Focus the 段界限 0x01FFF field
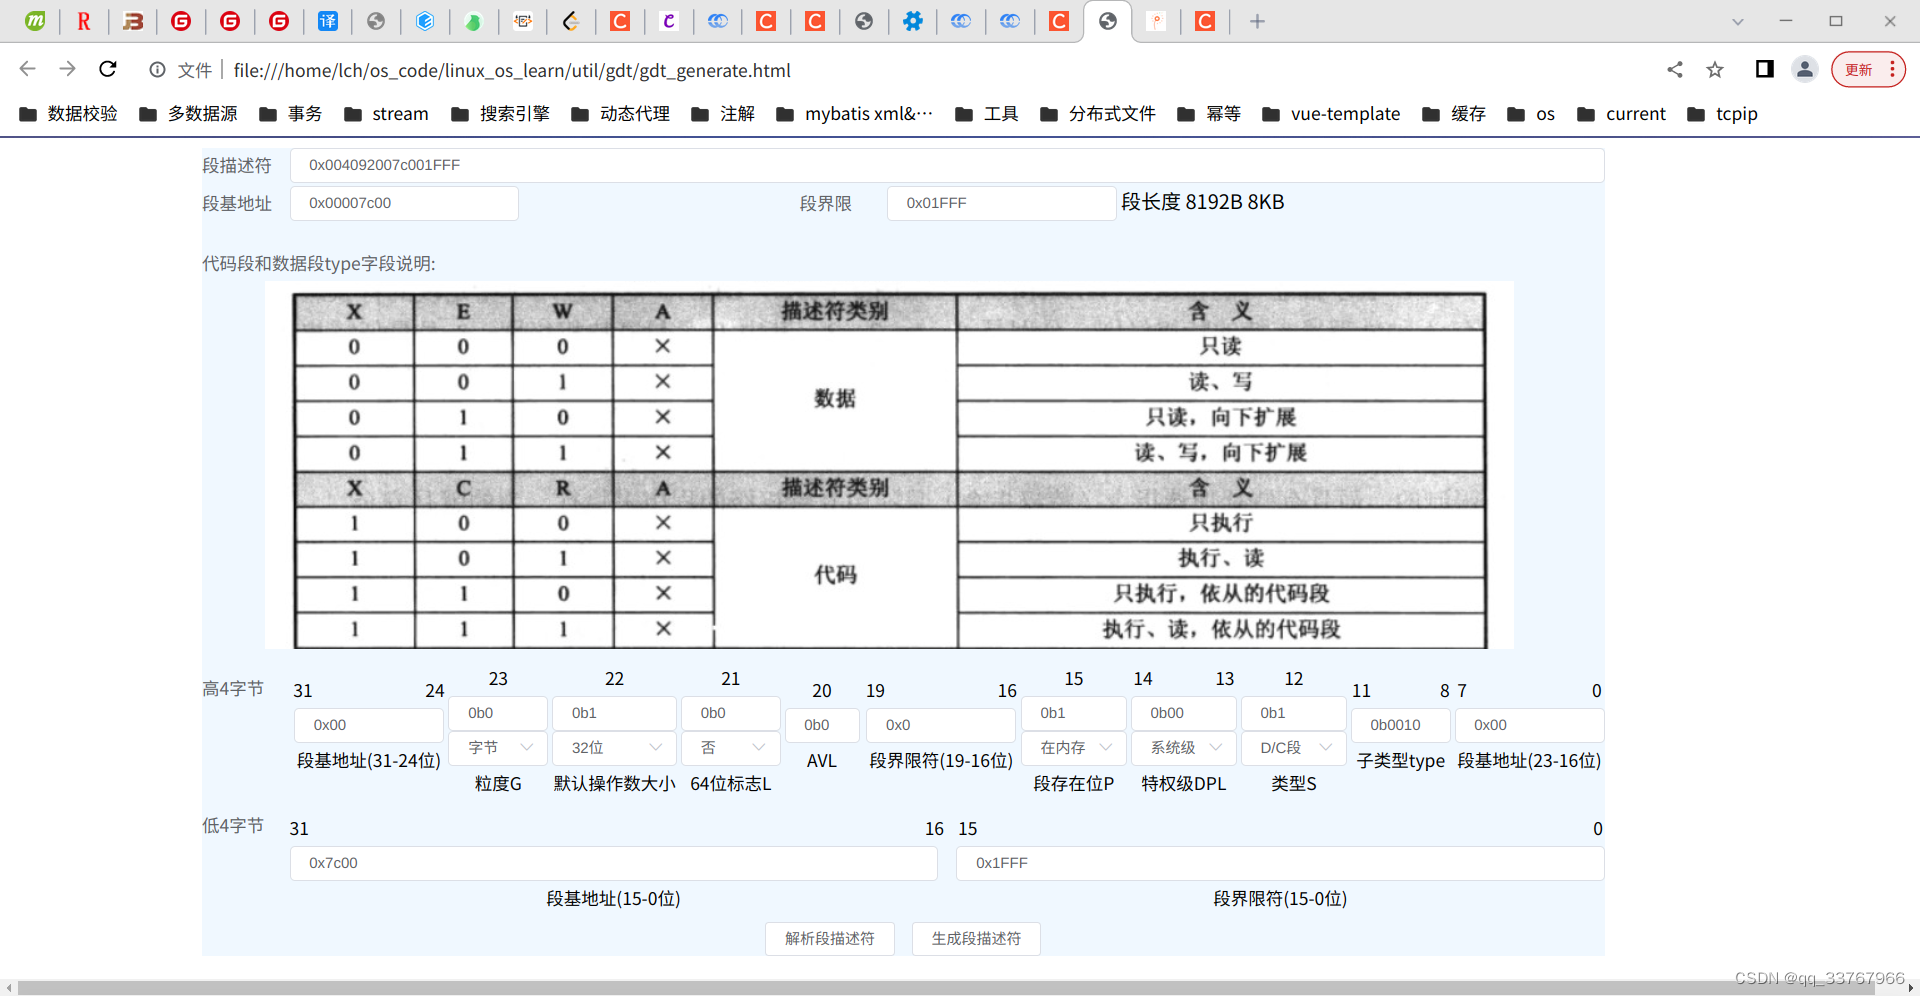 pyautogui.click(x=1001, y=203)
